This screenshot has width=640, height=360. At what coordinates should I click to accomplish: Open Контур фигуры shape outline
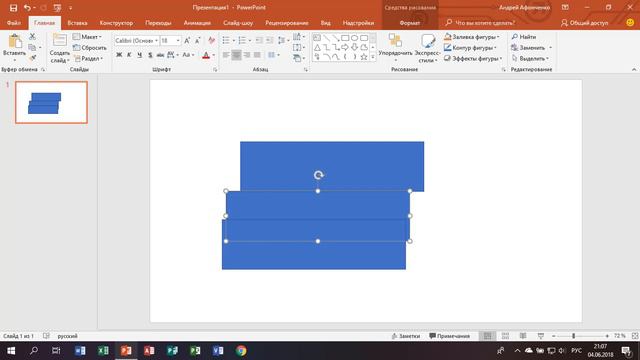[470, 48]
